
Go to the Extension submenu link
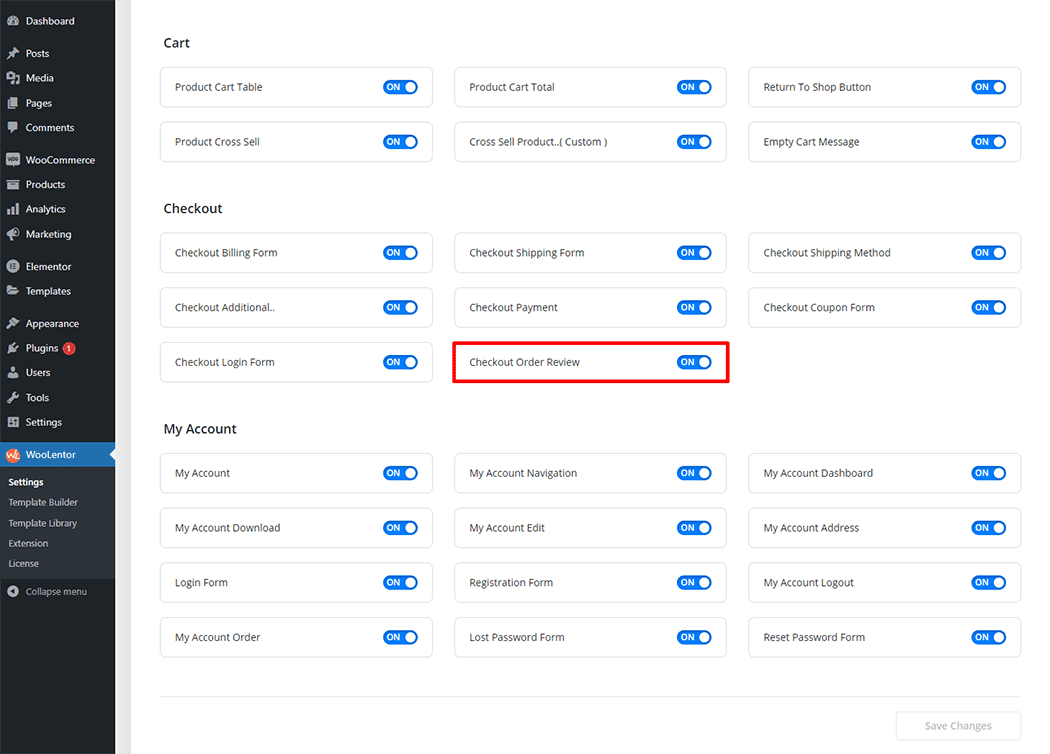click(x=28, y=544)
